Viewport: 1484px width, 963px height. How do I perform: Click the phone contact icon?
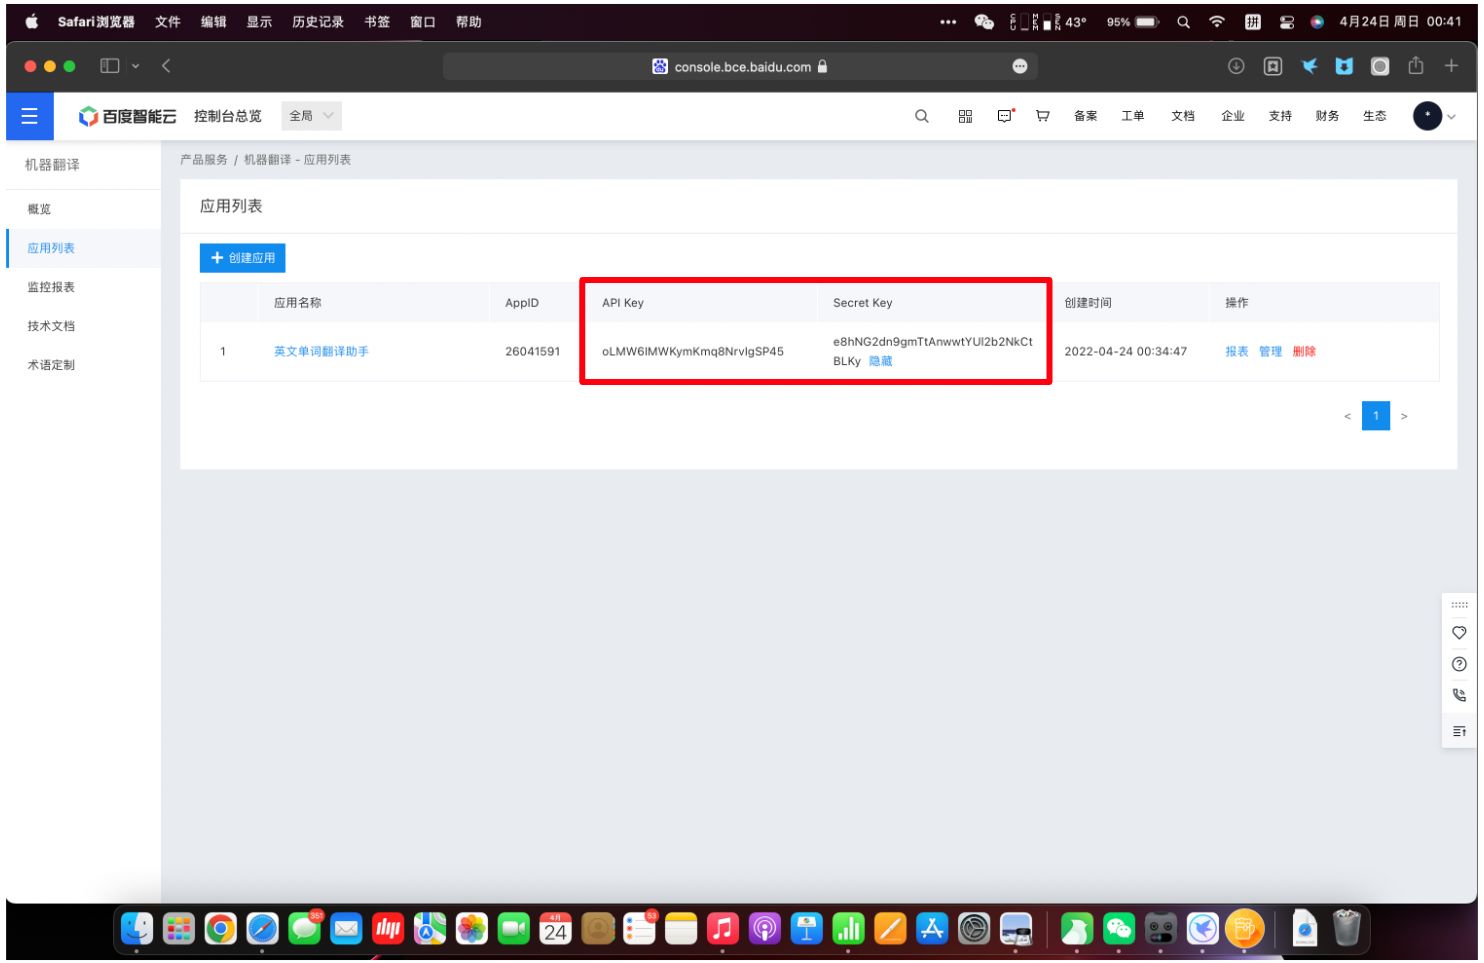[x=1459, y=695]
